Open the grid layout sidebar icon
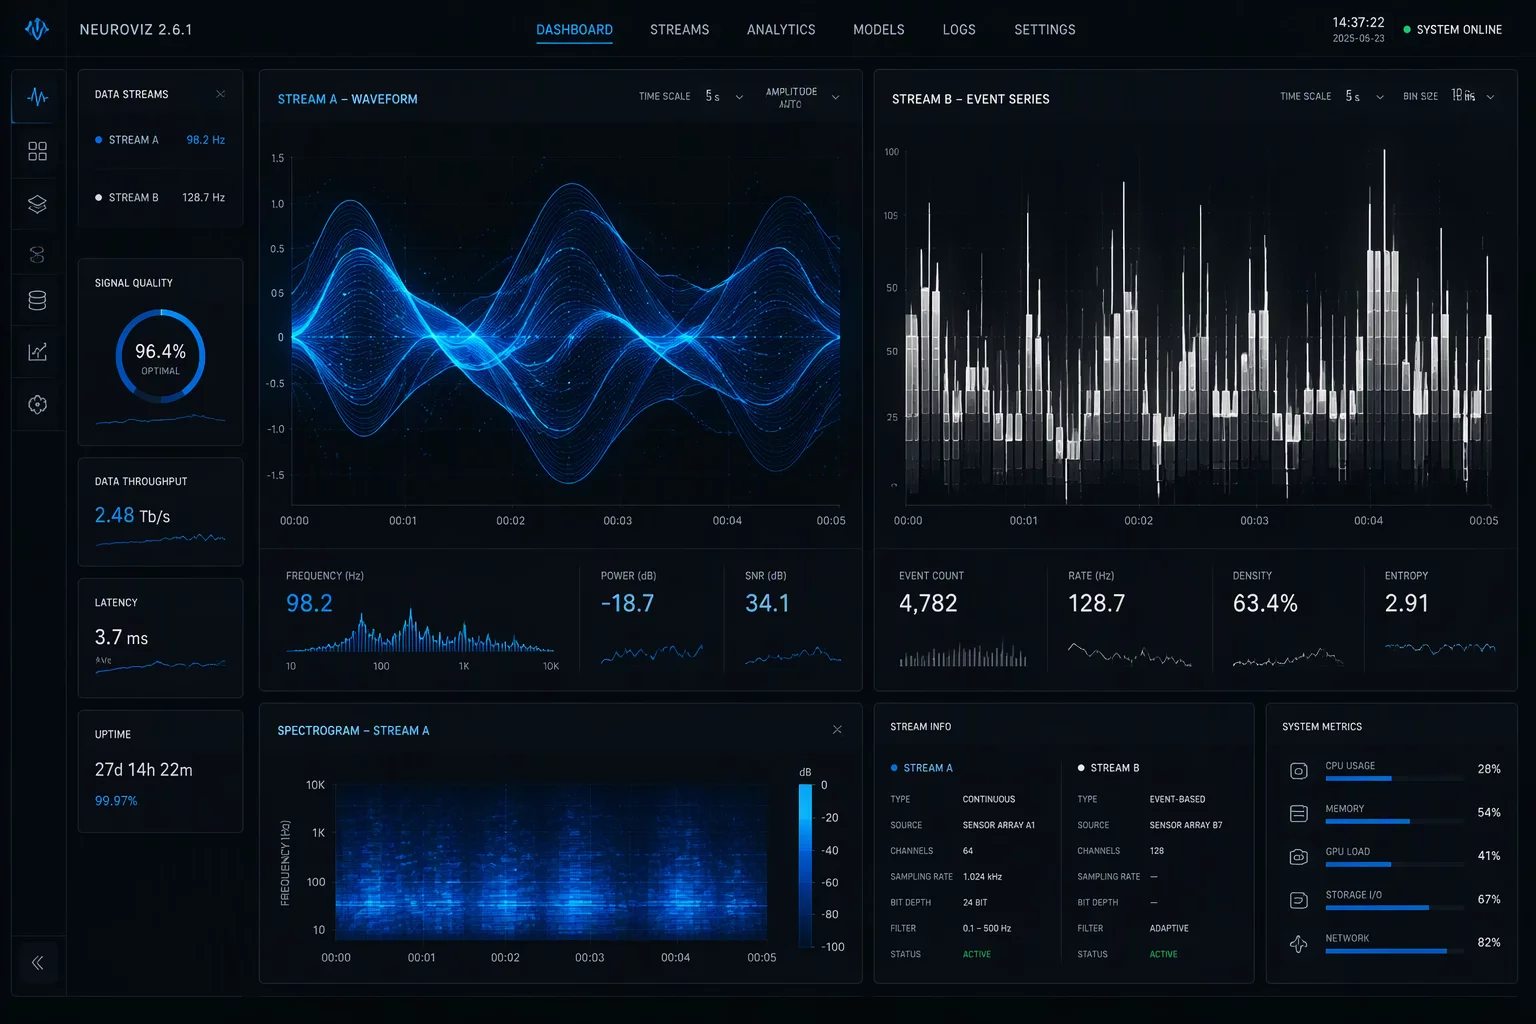This screenshot has height=1024, width=1536. (38, 151)
